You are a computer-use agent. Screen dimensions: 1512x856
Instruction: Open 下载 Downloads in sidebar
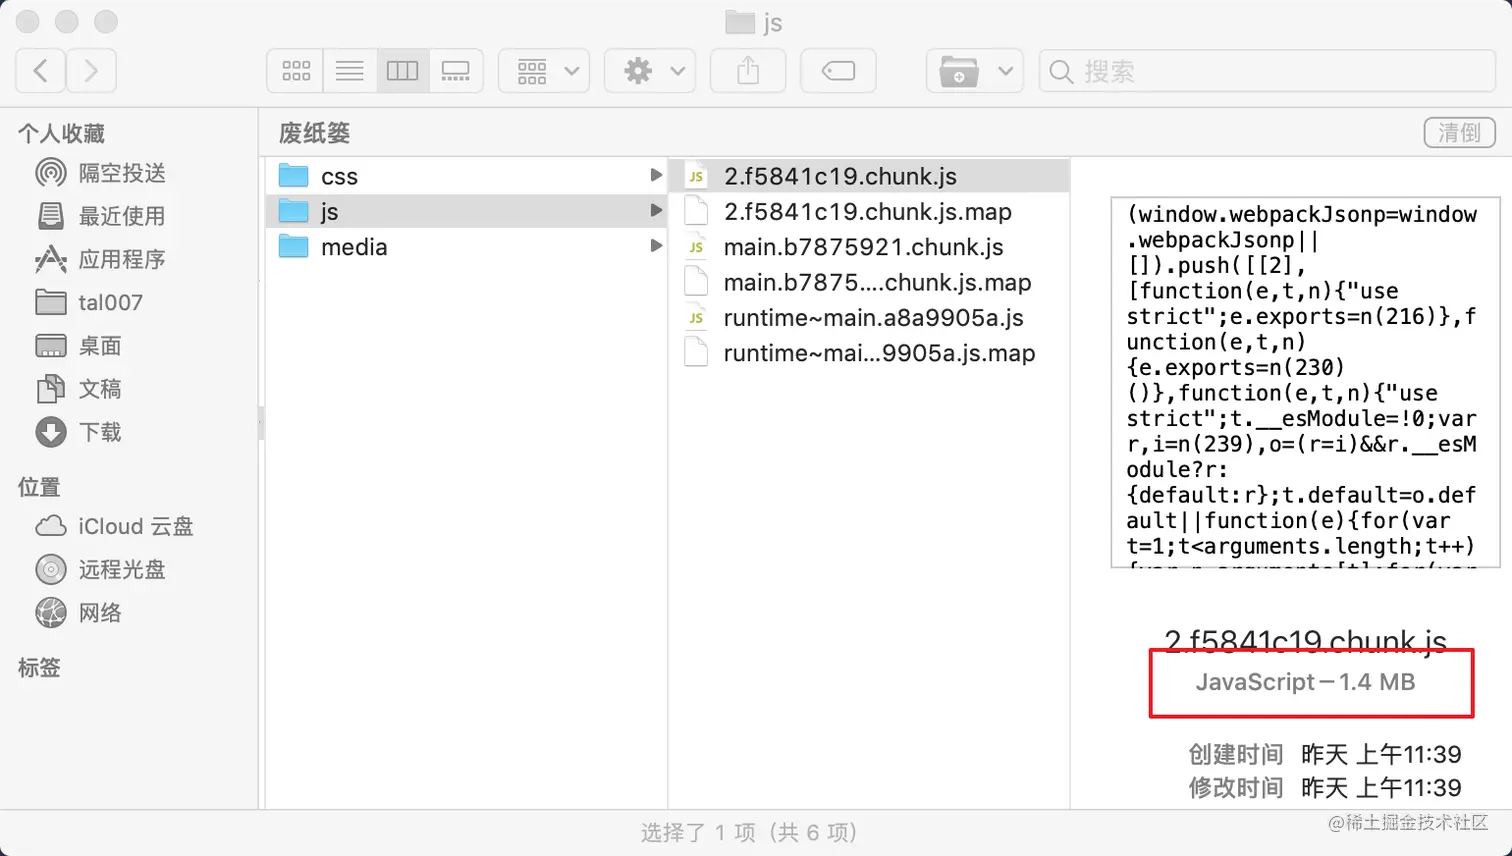(78, 432)
